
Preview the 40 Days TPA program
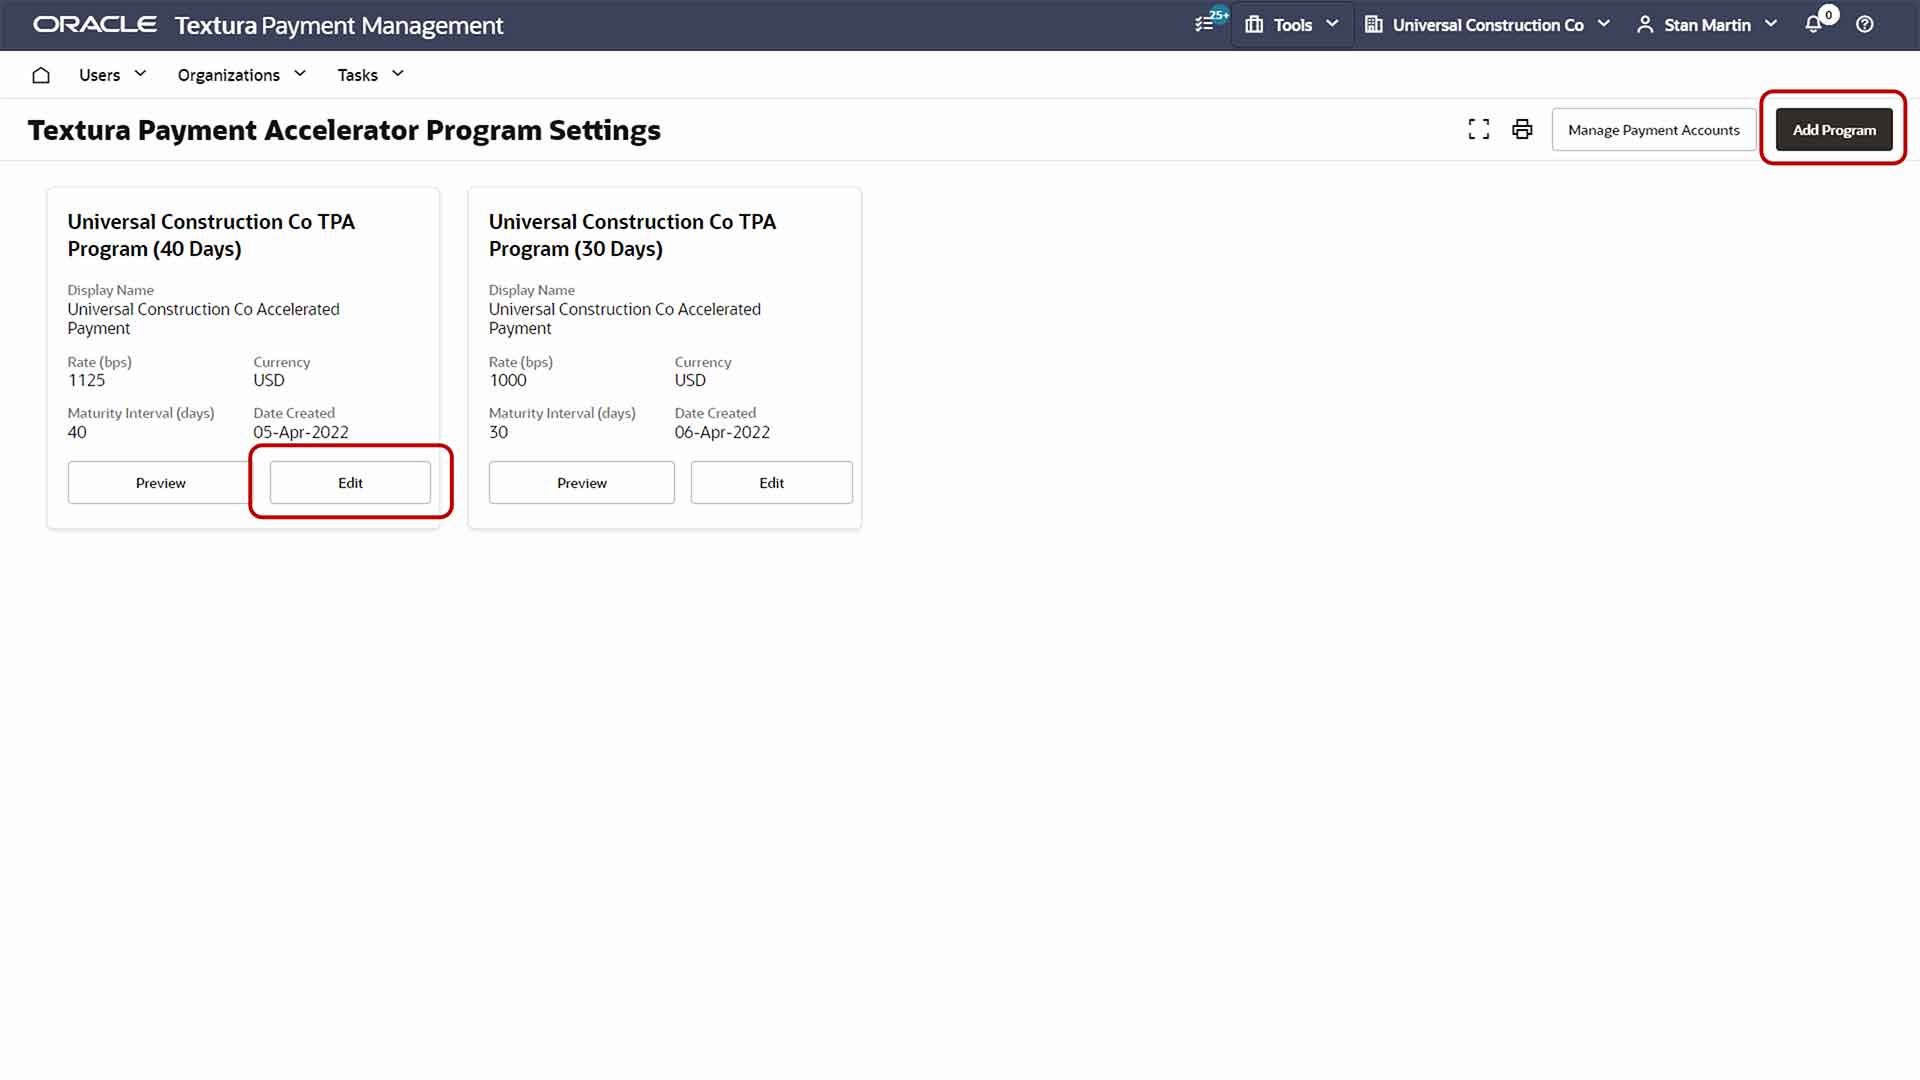click(160, 483)
